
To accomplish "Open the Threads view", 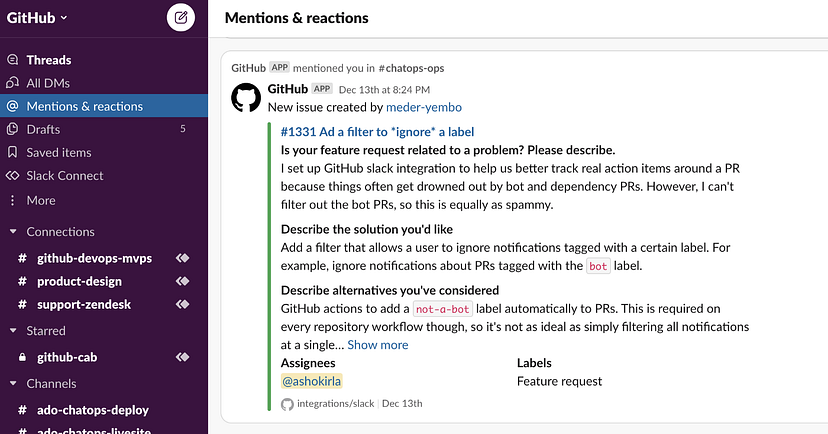I will (48, 60).
